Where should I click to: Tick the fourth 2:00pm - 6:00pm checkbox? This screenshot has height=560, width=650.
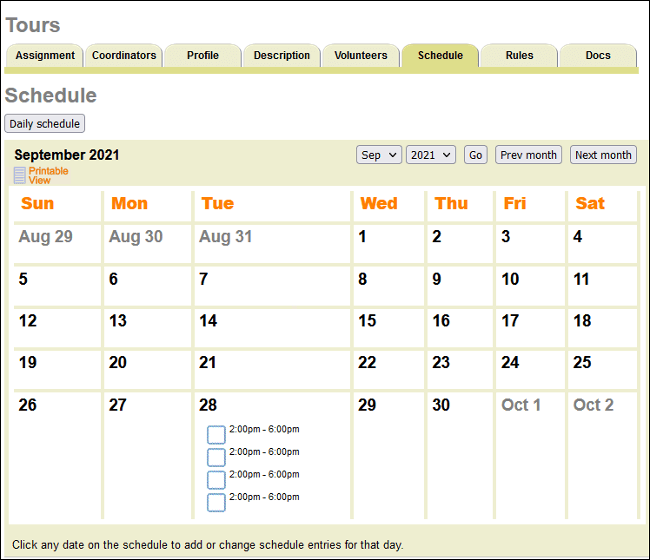tap(216, 502)
